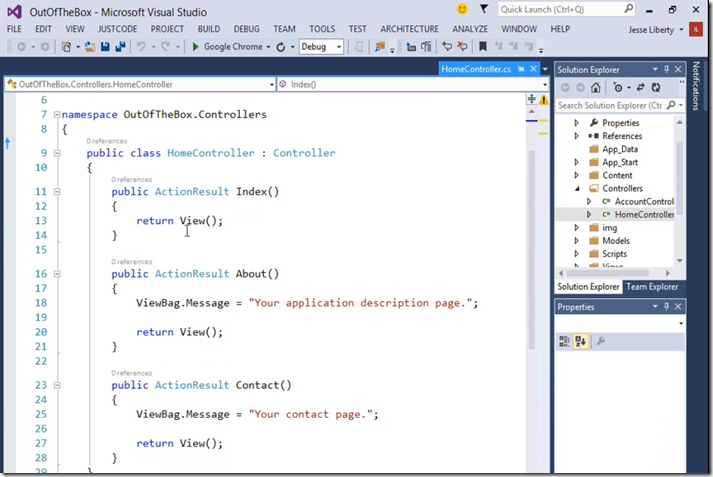Viewport: 713px width, 477px height.
Task: Collapse the HomeController class on line 9
Action: (x=57, y=153)
